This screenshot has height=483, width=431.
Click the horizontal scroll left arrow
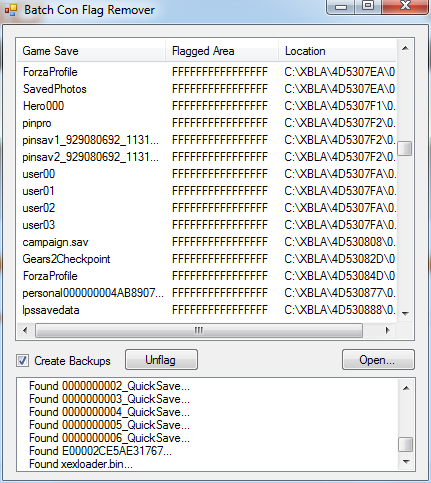[25, 330]
